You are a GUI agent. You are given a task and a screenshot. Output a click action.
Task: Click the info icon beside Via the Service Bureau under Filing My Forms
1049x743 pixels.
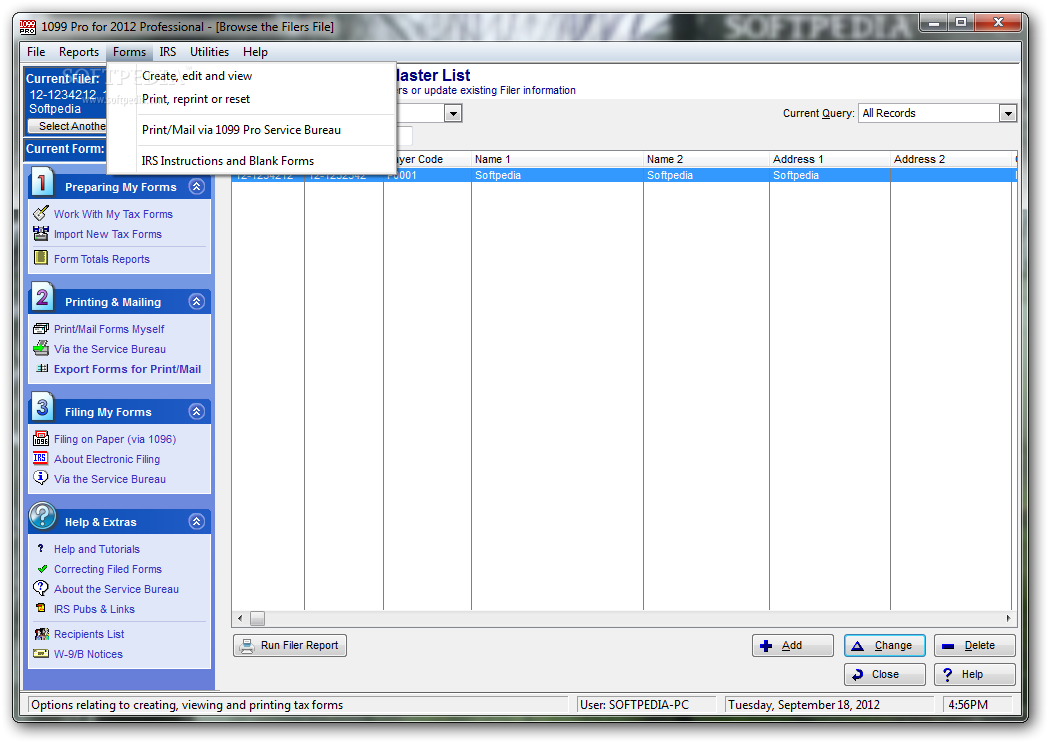(x=41, y=477)
